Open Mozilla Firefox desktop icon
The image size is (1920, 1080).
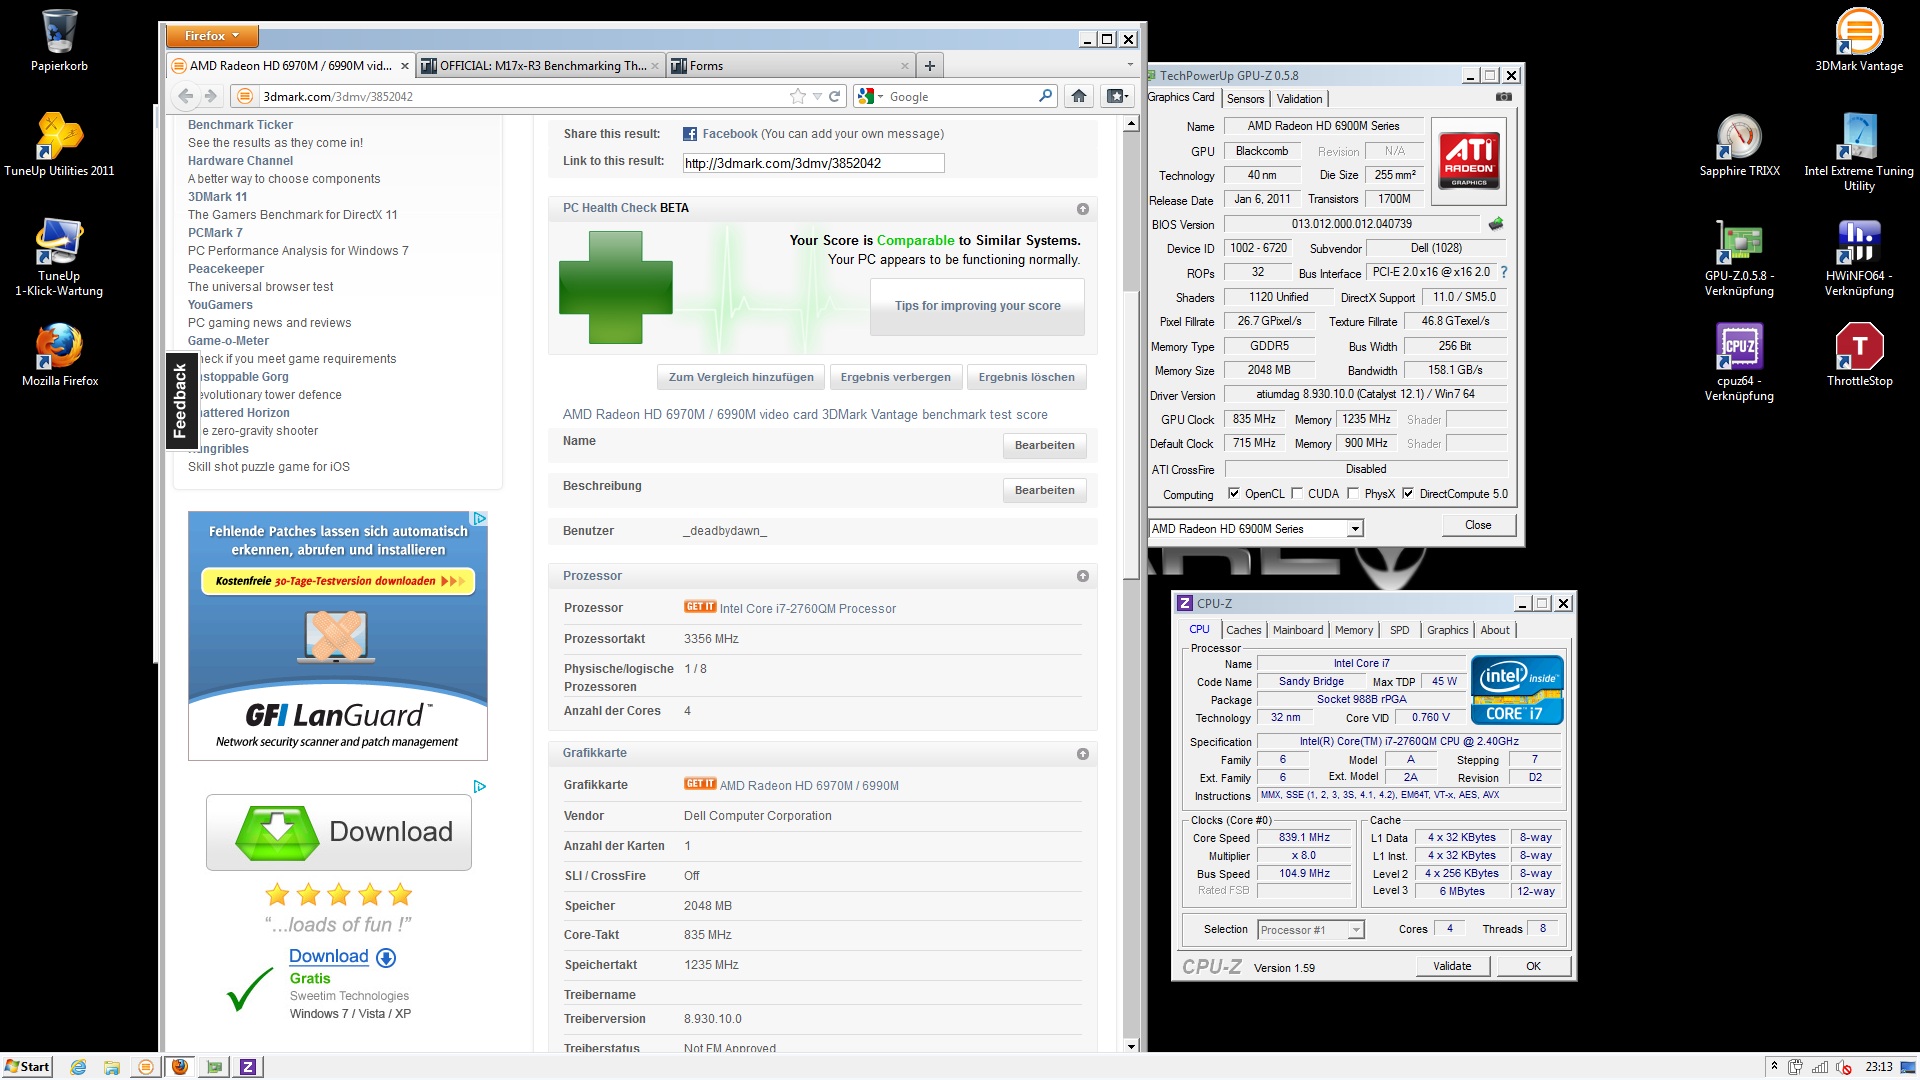[59, 355]
